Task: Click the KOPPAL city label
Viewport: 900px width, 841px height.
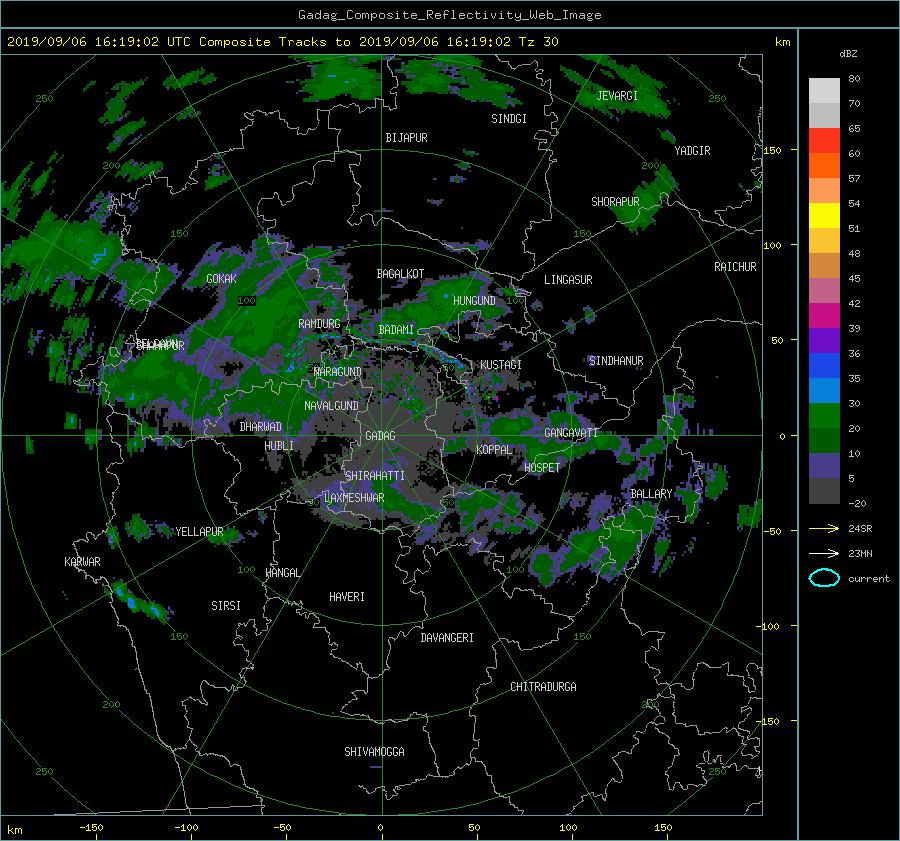Action: coord(494,450)
